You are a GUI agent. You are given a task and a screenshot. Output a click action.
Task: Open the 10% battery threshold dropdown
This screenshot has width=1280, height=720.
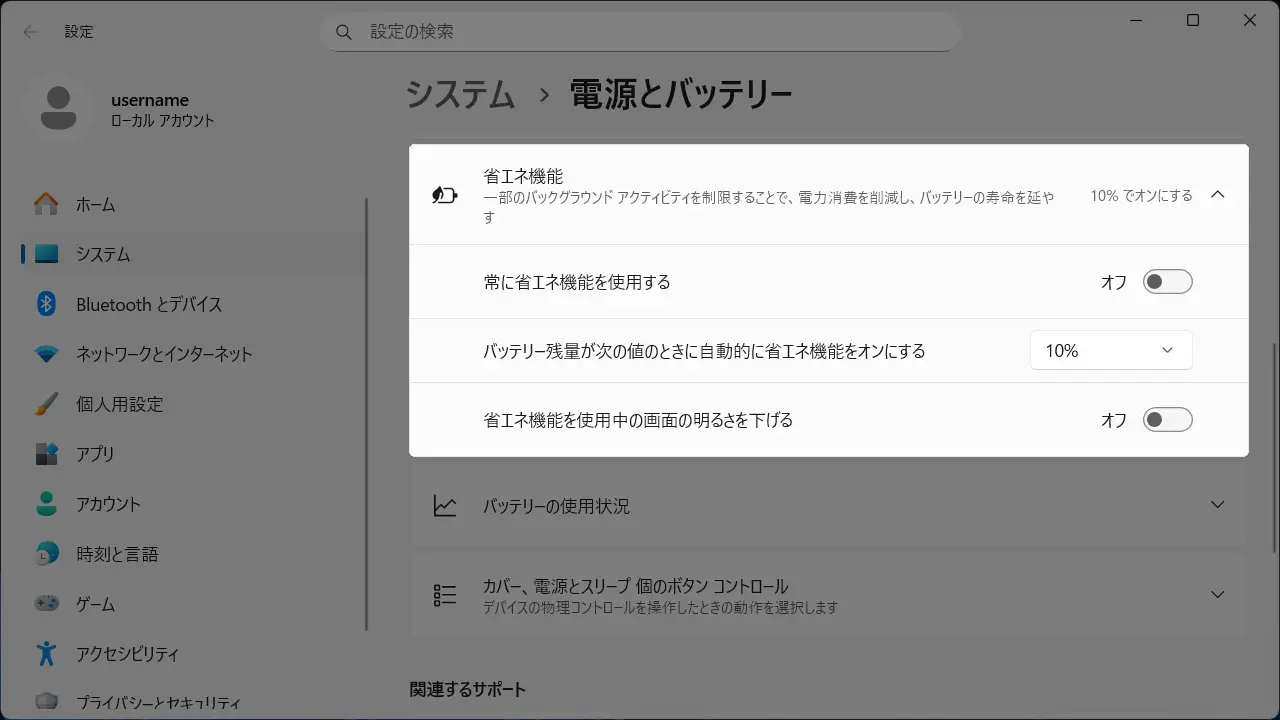point(1110,351)
